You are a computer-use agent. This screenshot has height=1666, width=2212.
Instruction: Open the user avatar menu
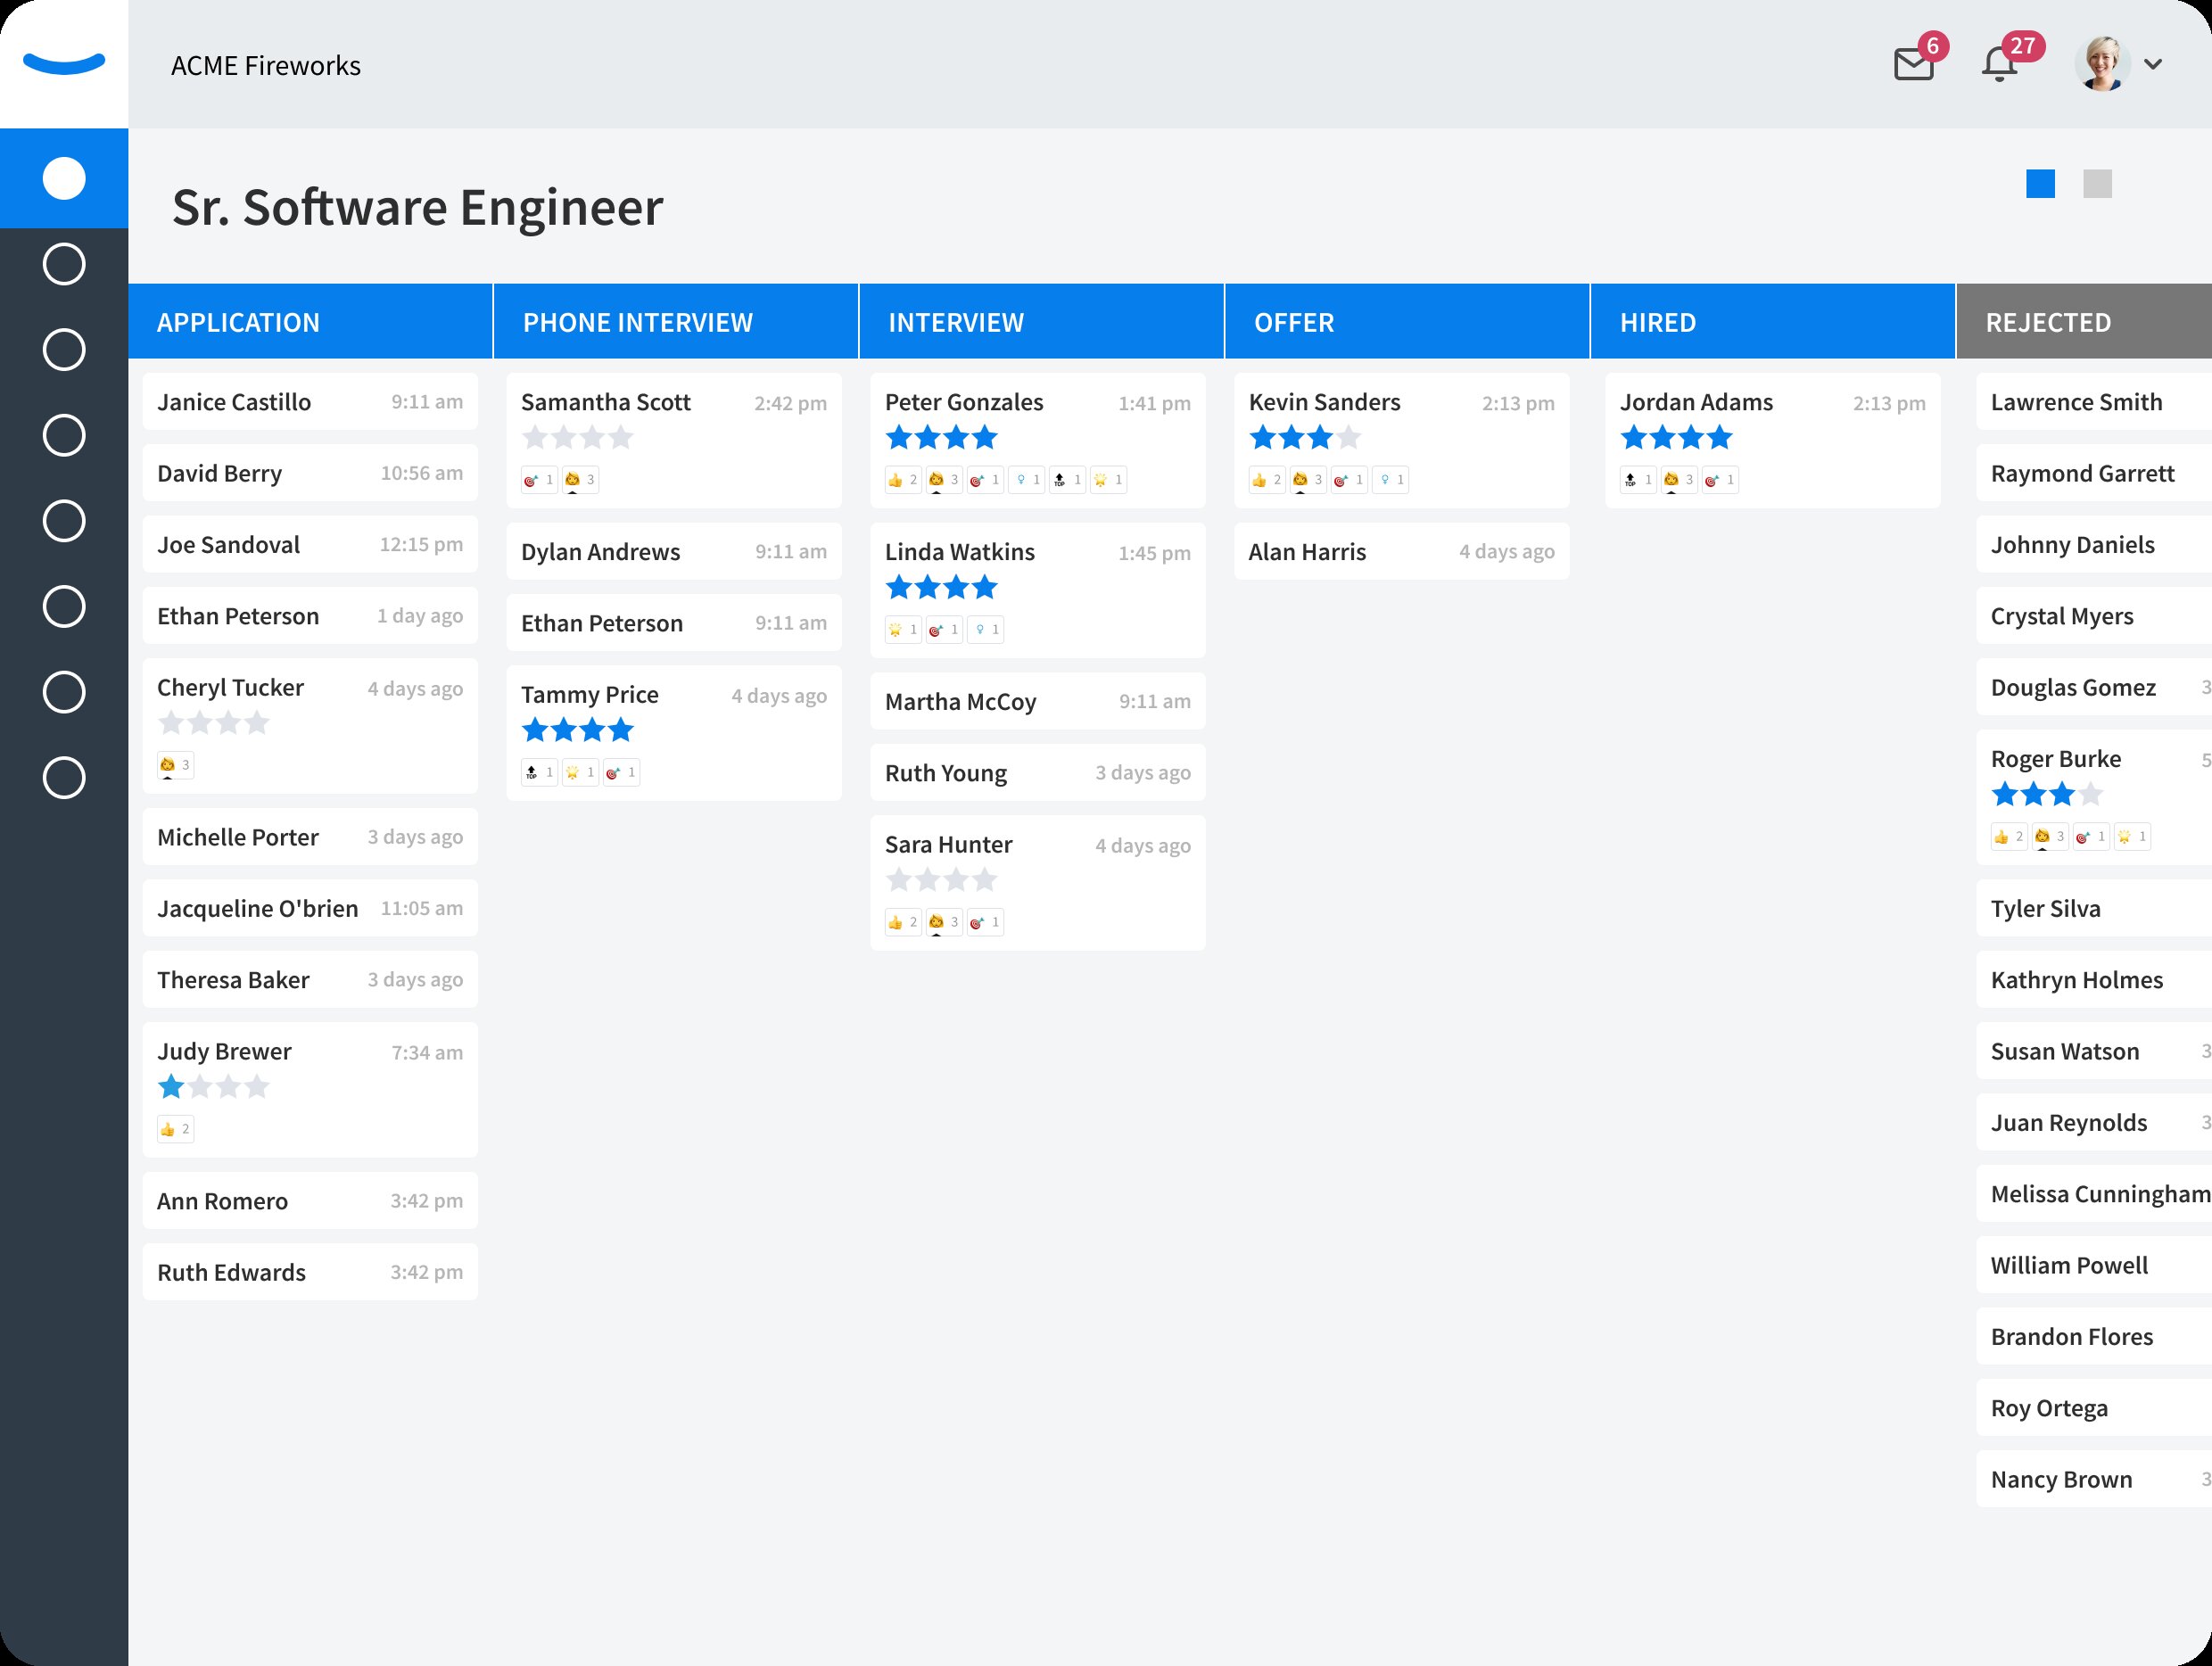2102,65
